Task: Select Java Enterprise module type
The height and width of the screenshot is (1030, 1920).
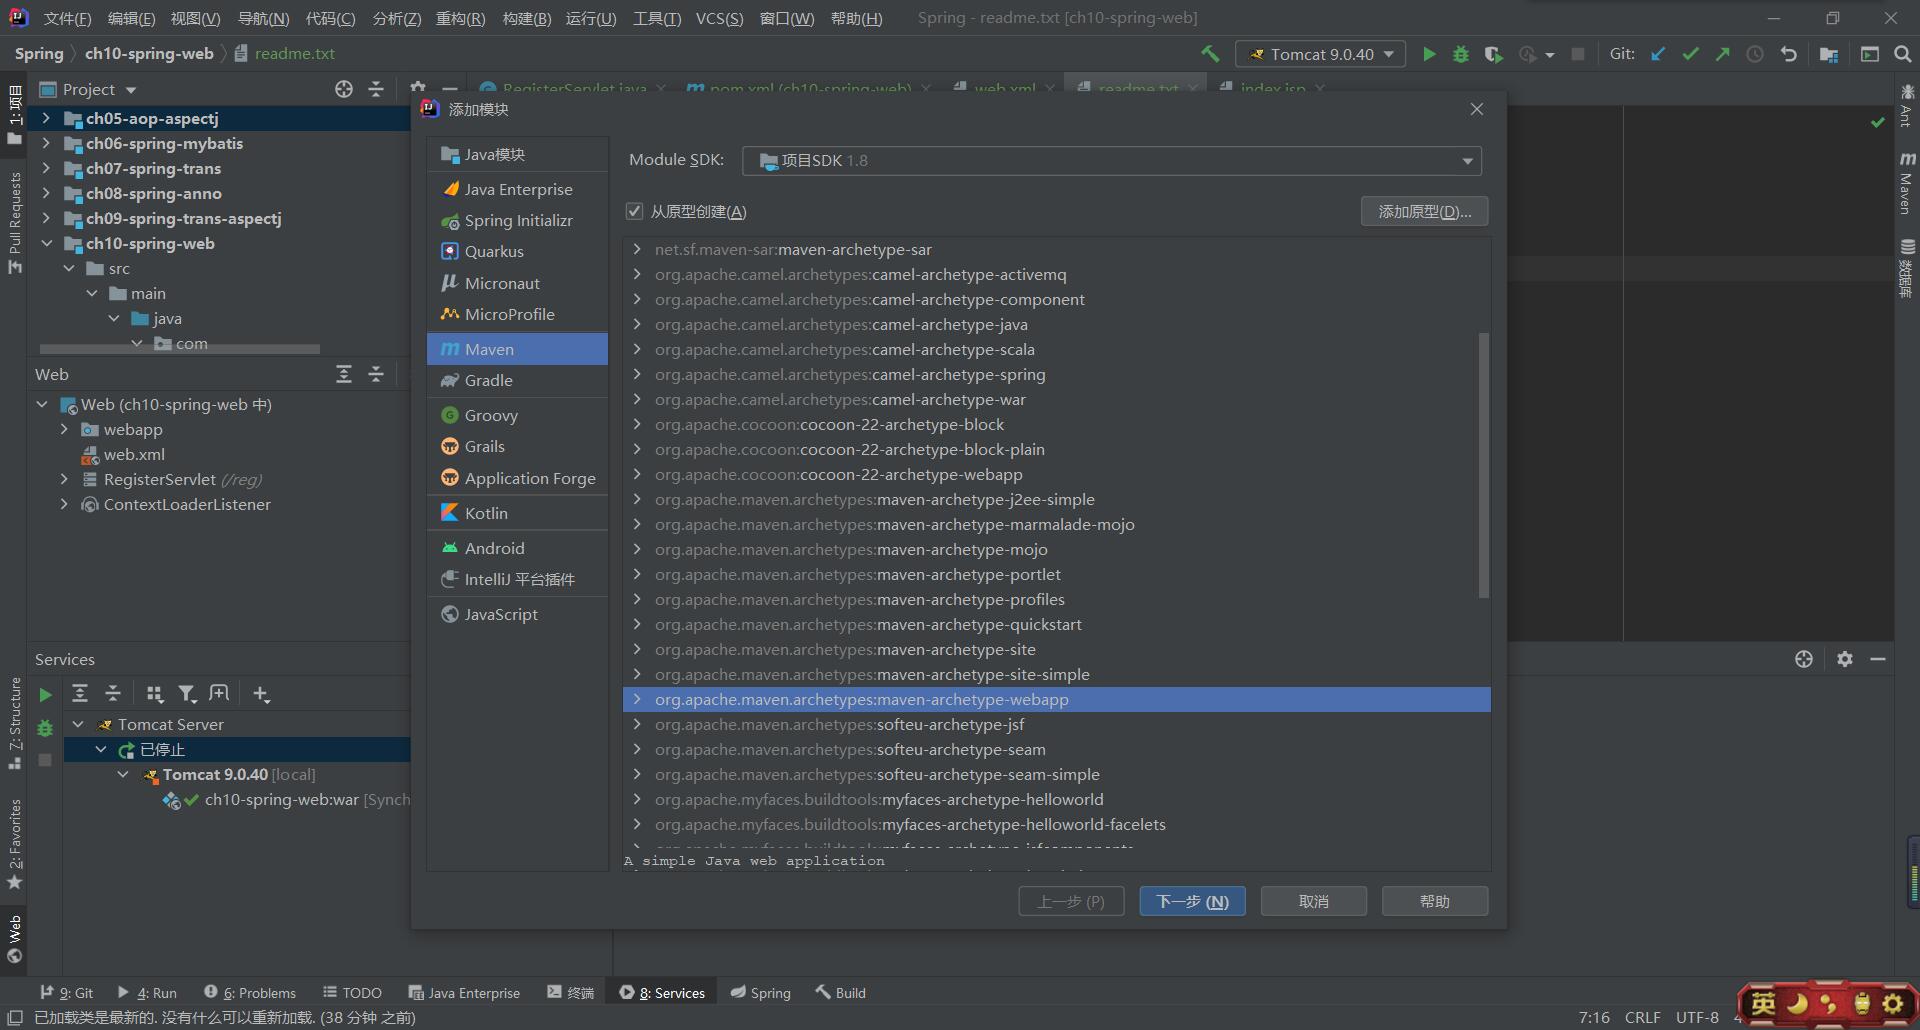Action: [518, 189]
